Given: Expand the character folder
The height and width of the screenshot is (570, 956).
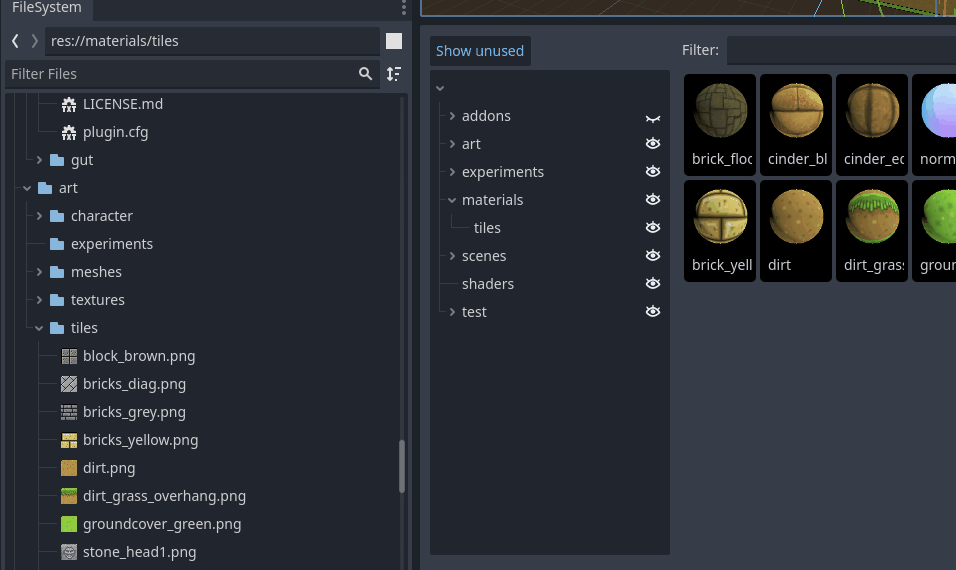Looking at the screenshot, I should (x=39, y=216).
